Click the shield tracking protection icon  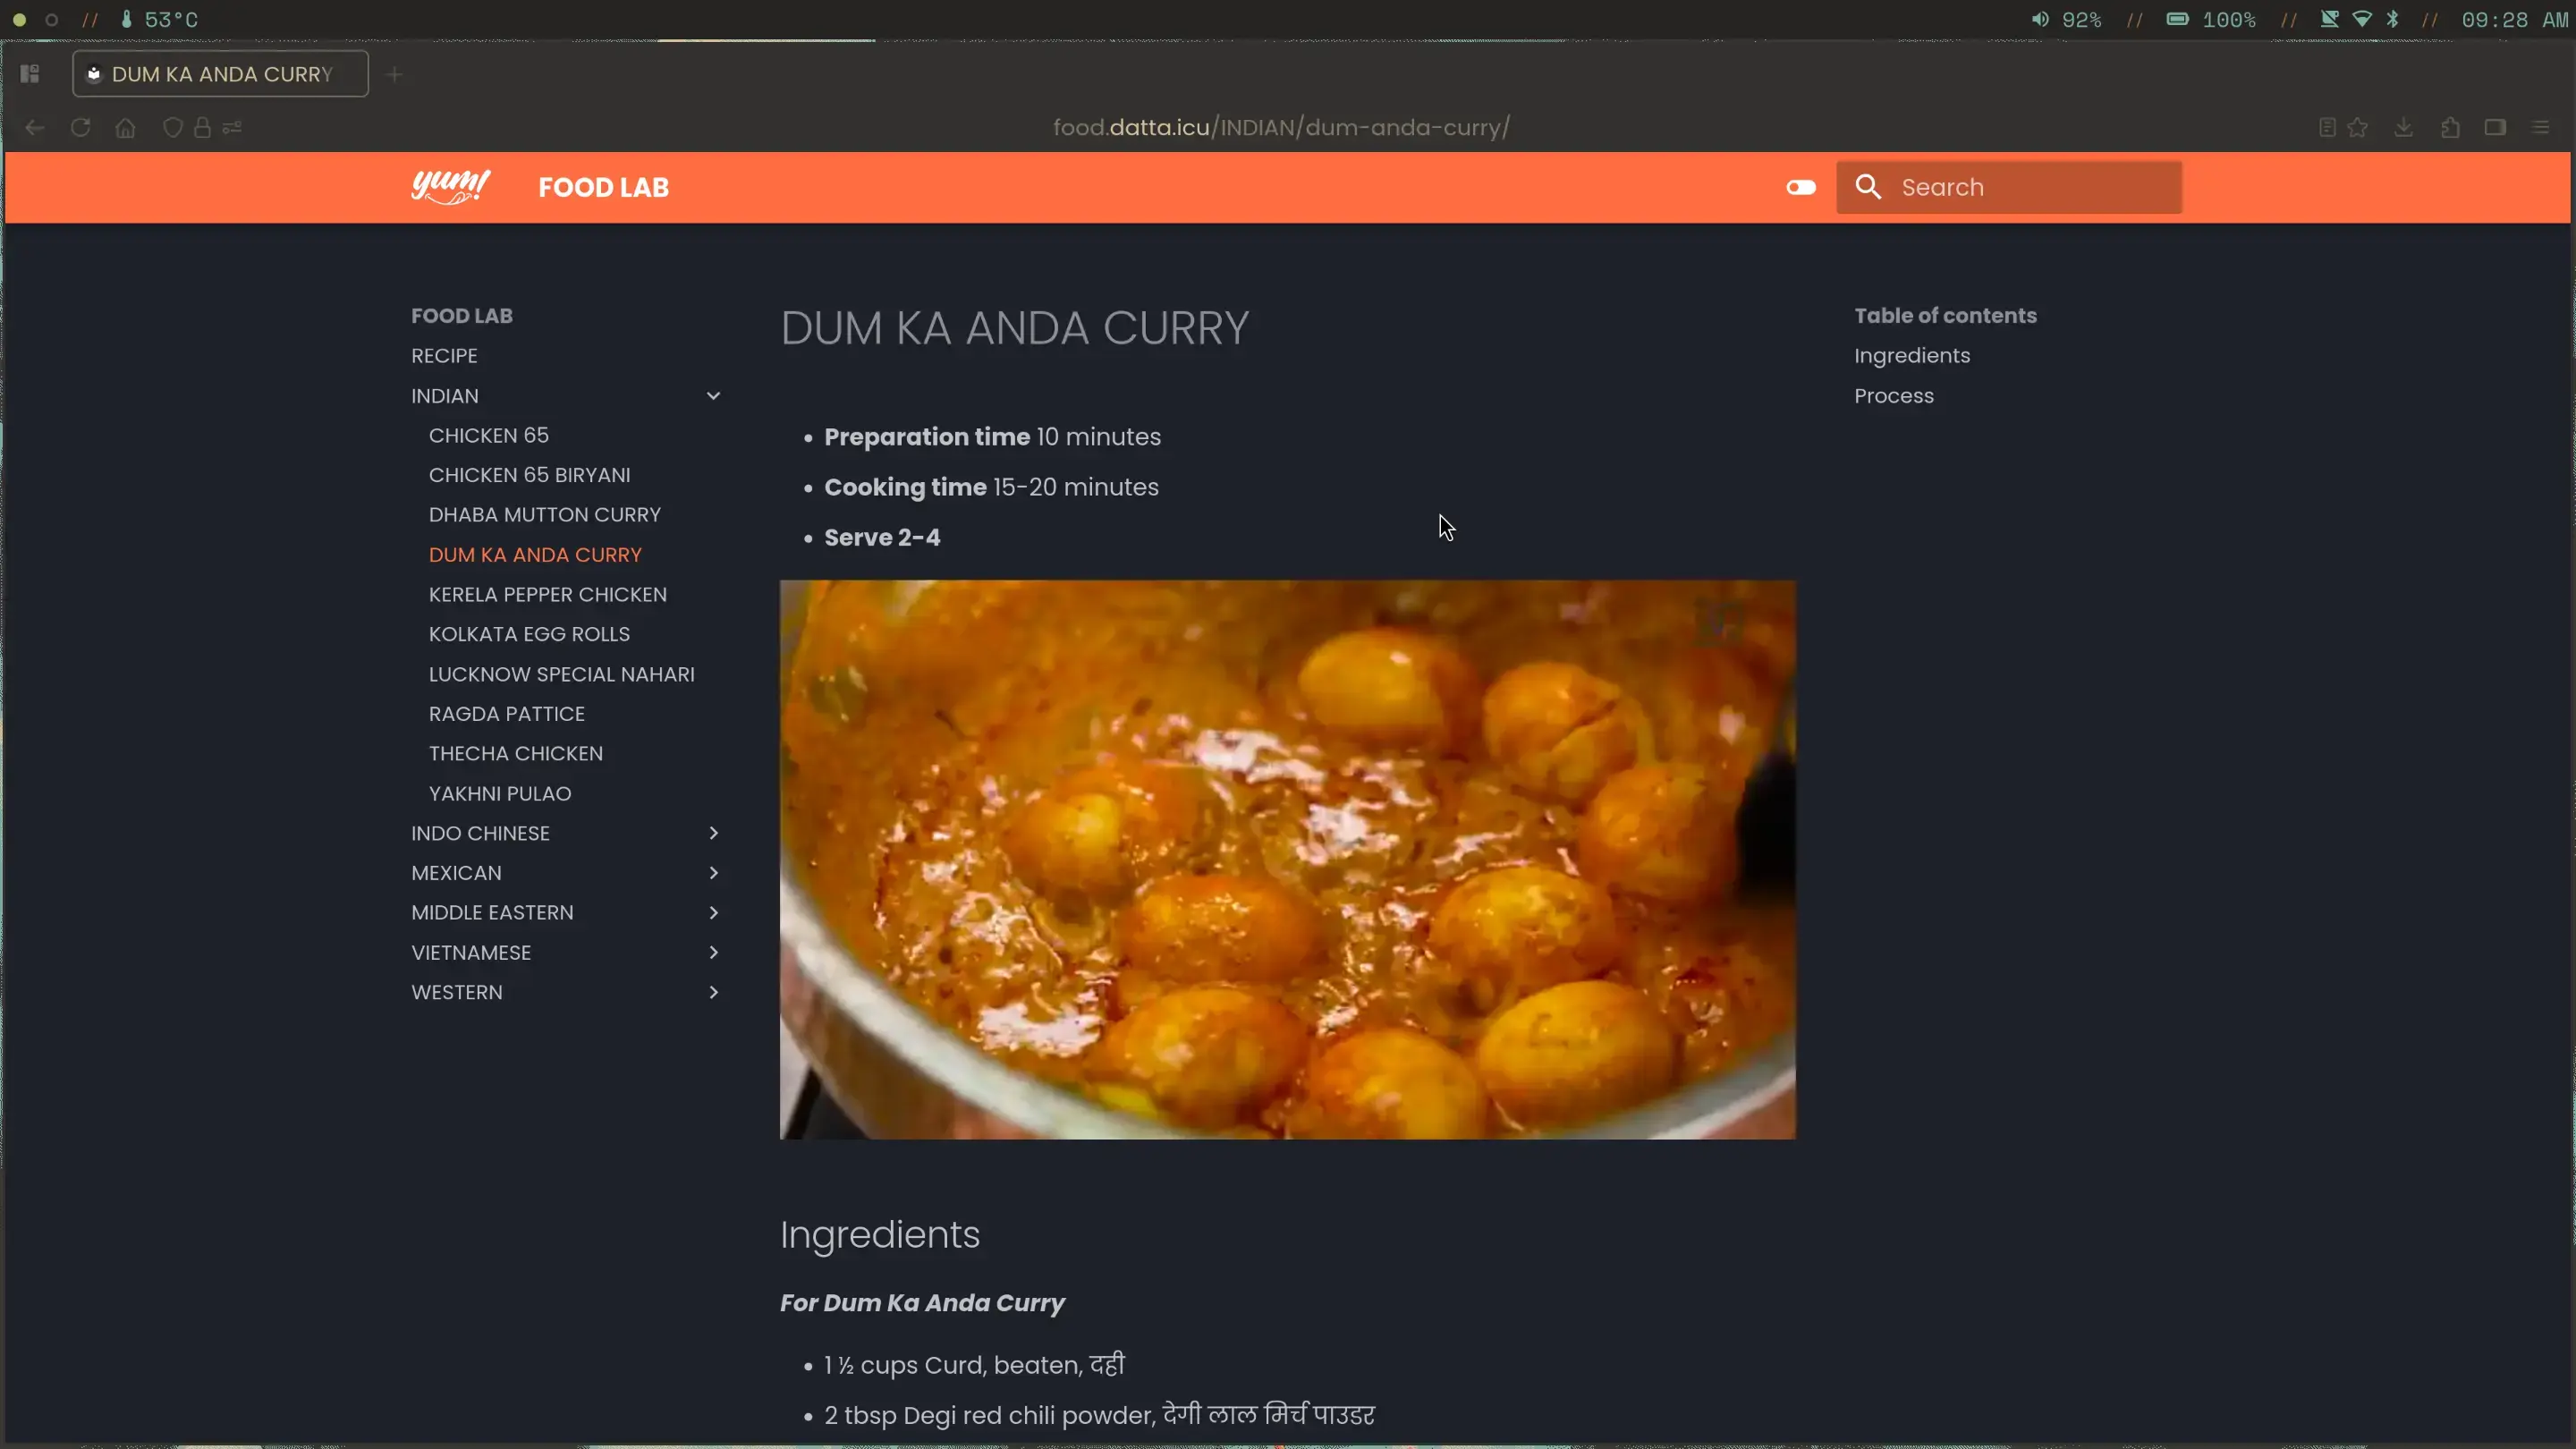tap(172, 128)
